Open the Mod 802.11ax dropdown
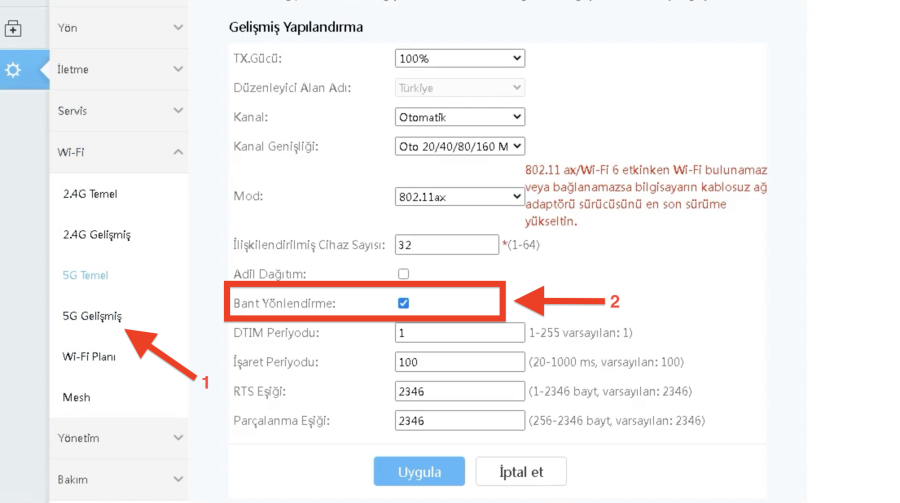This screenshot has height=503, width=900. [x=459, y=197]
